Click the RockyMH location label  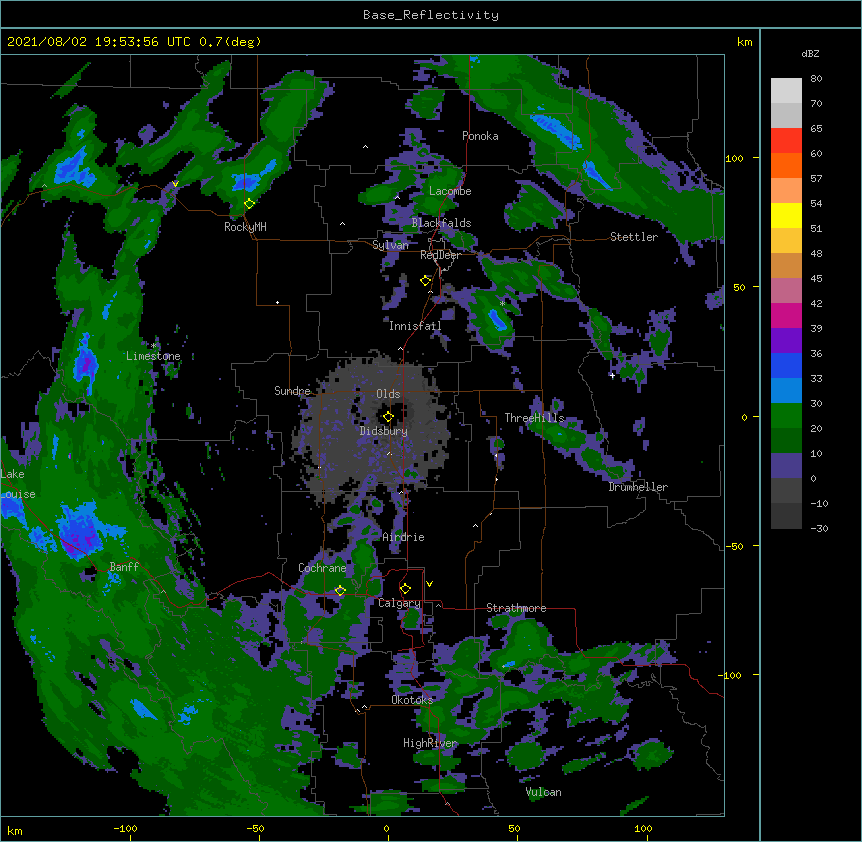pos(245,227)
